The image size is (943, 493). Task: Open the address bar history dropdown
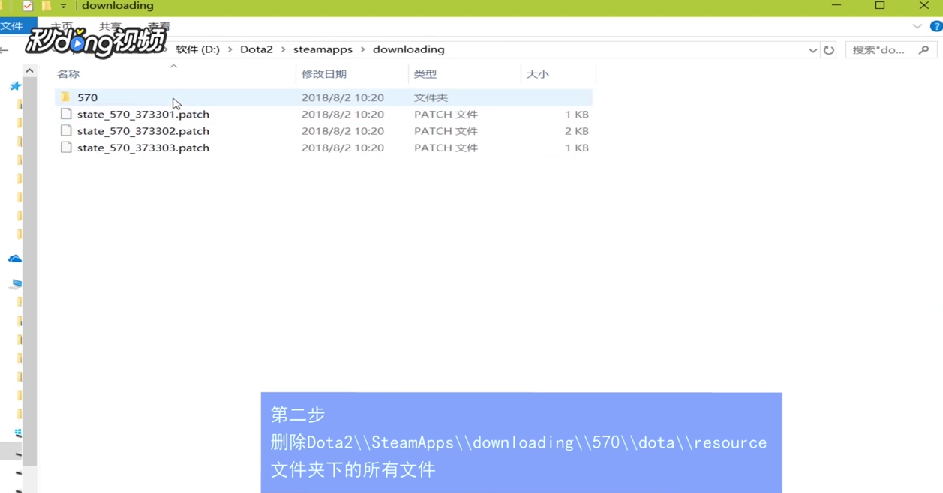pyautogui.click(x=812, y=50)
